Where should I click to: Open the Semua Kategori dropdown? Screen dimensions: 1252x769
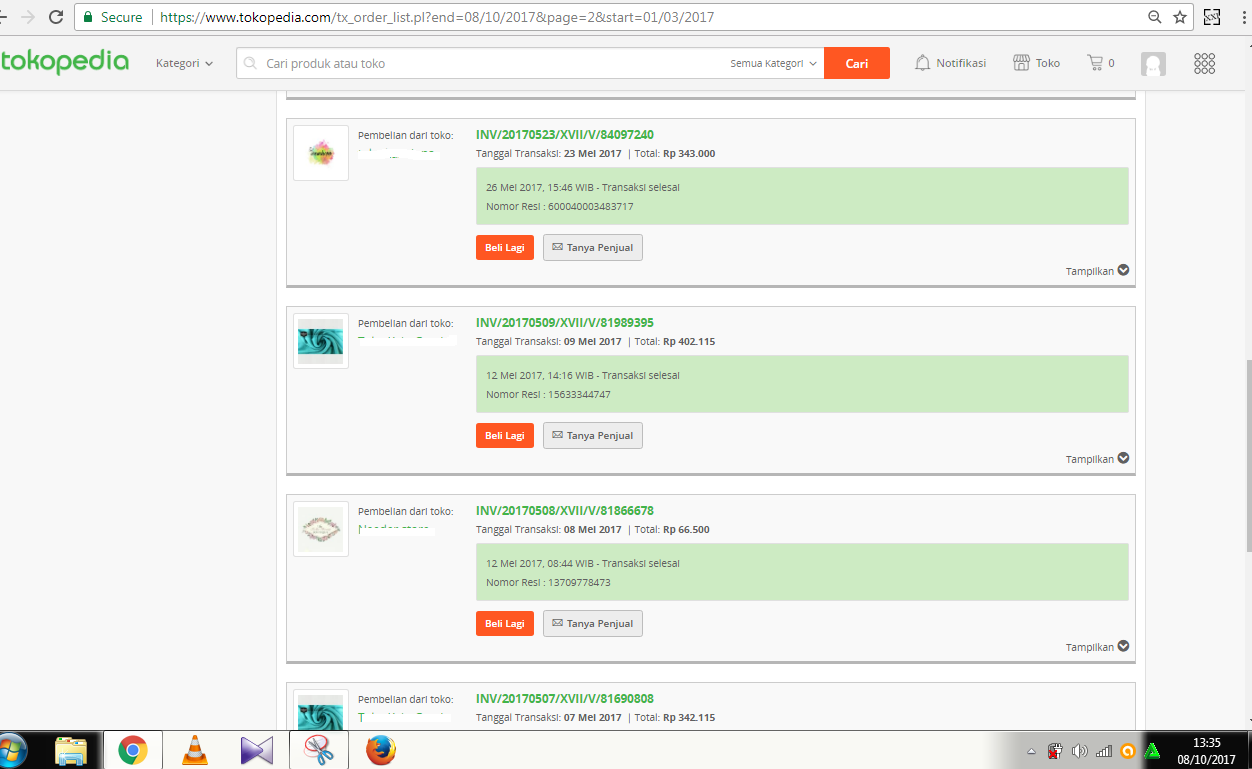pos(774,63)
